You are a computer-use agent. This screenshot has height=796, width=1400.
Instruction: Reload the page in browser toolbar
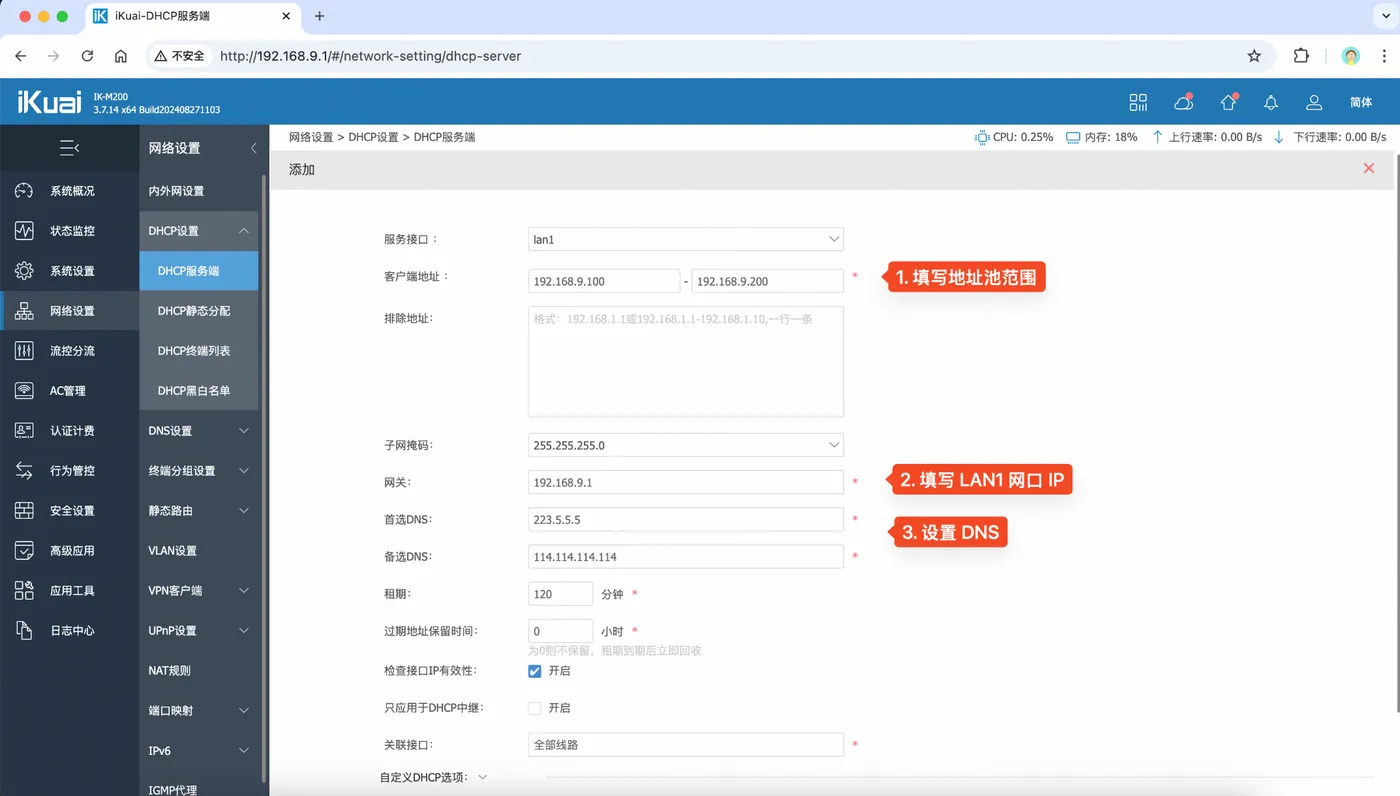(87, 56)
